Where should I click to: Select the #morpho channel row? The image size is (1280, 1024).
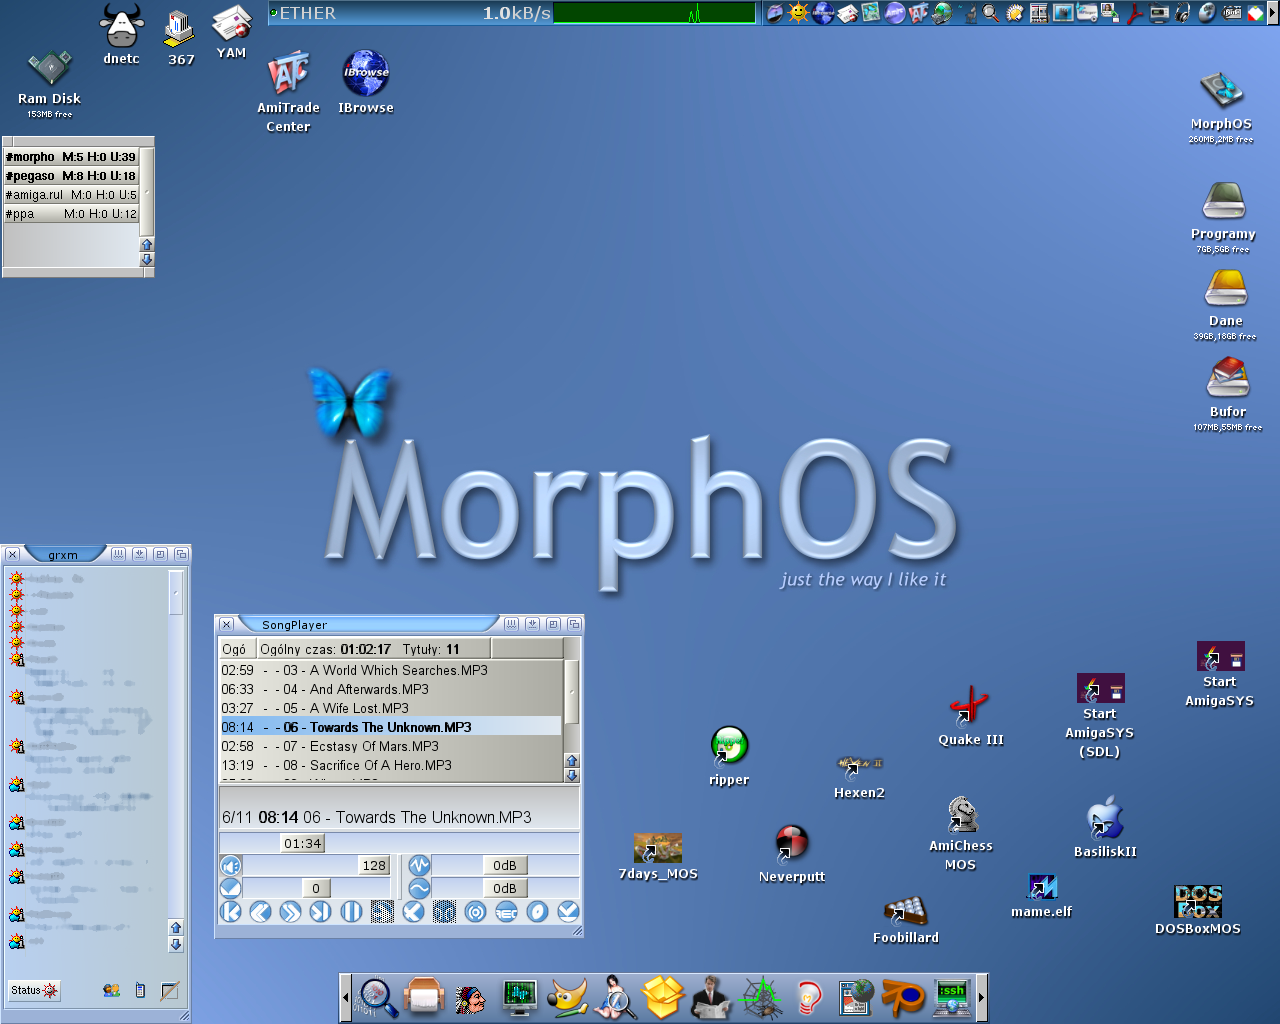[71, 157]
